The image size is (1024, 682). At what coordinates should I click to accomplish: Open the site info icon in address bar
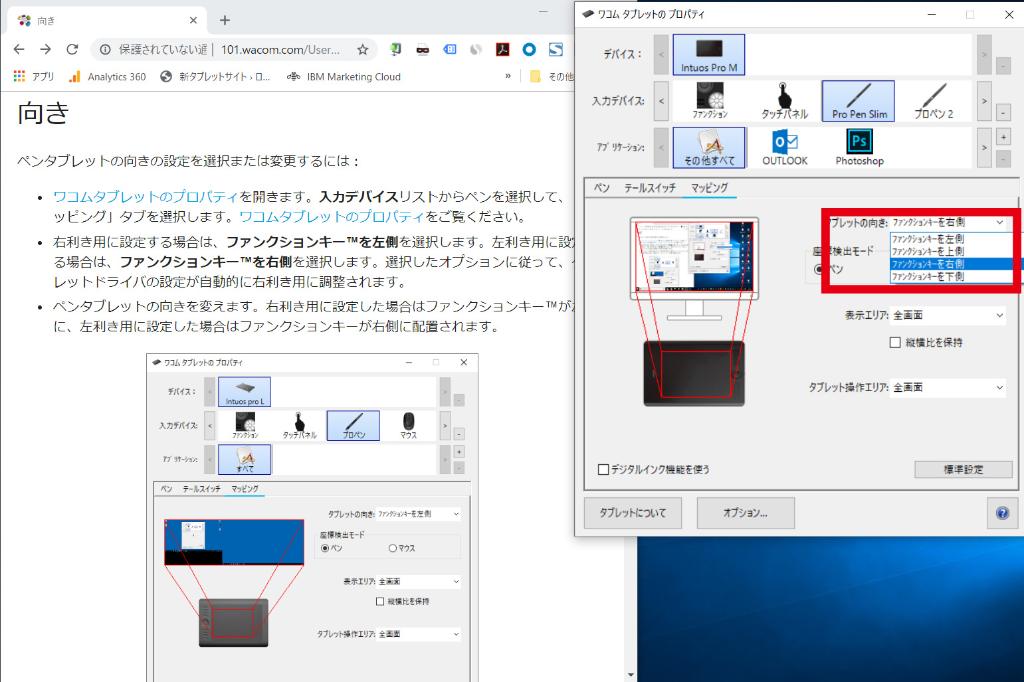105,49
